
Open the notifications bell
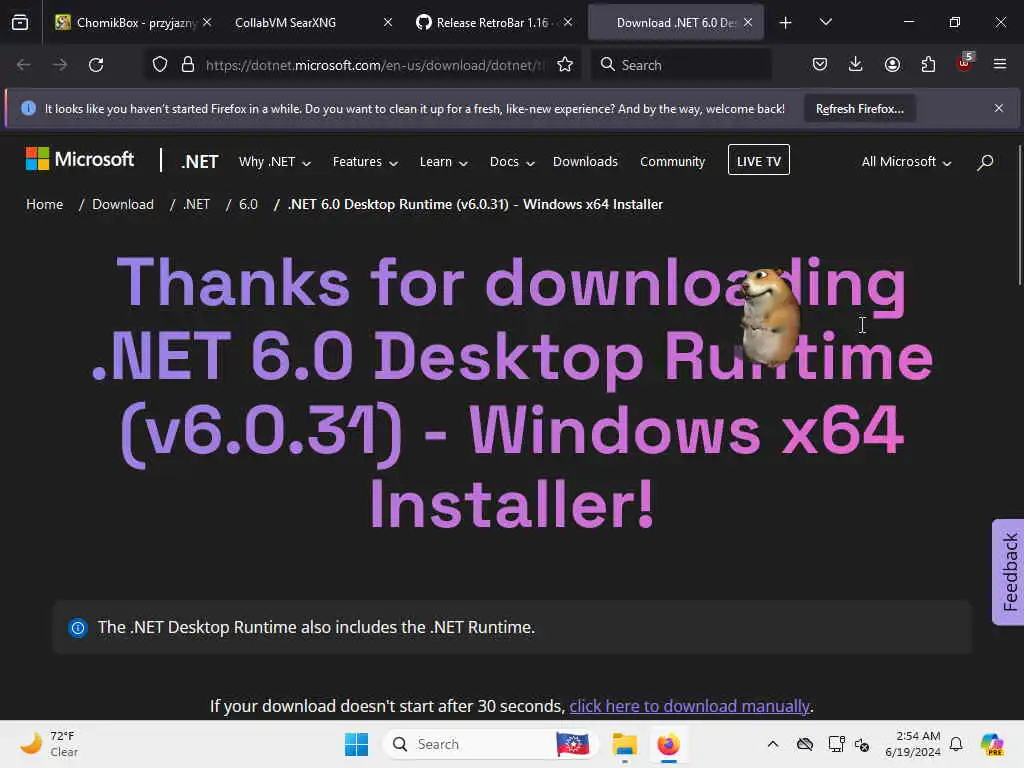coord(955,744)
